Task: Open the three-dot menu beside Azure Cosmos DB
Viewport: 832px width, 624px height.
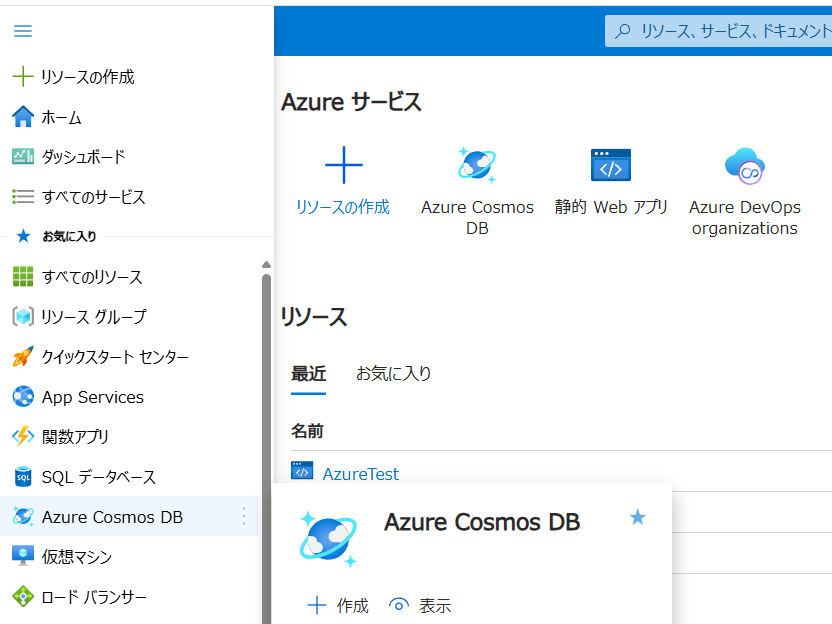Action: pyautogui.click(x=244, y=516)
